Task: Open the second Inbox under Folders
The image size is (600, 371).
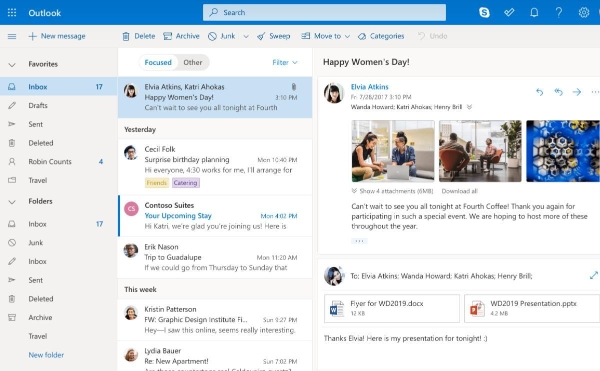Action: point(59,262)
